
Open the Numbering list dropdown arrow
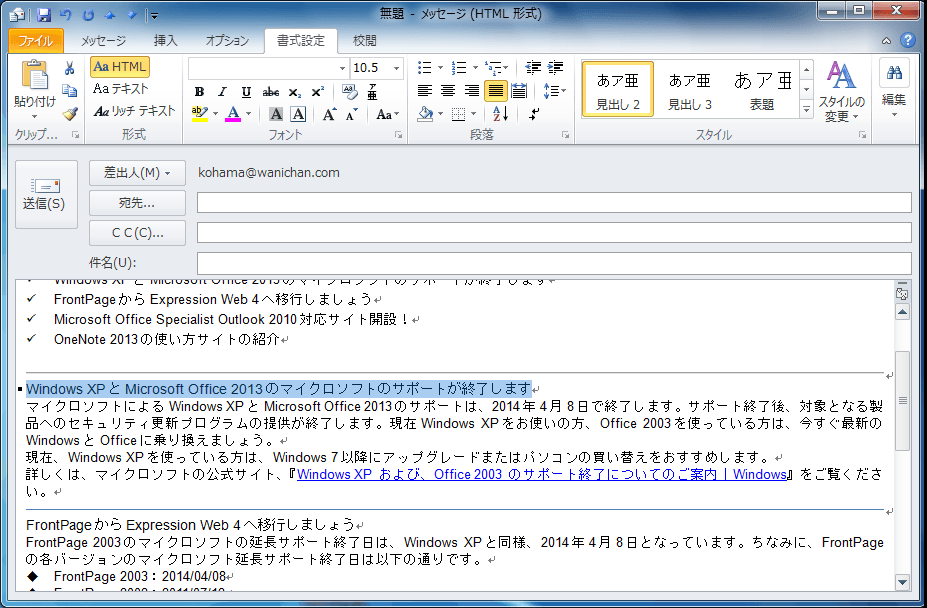pyautogui.click(x=475, y=68)
